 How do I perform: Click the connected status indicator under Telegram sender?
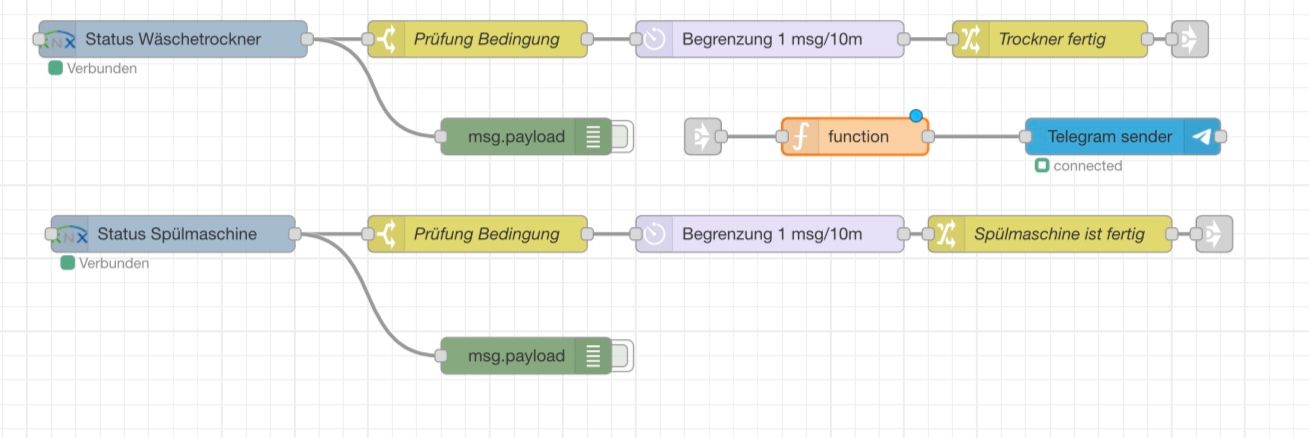1042,166
